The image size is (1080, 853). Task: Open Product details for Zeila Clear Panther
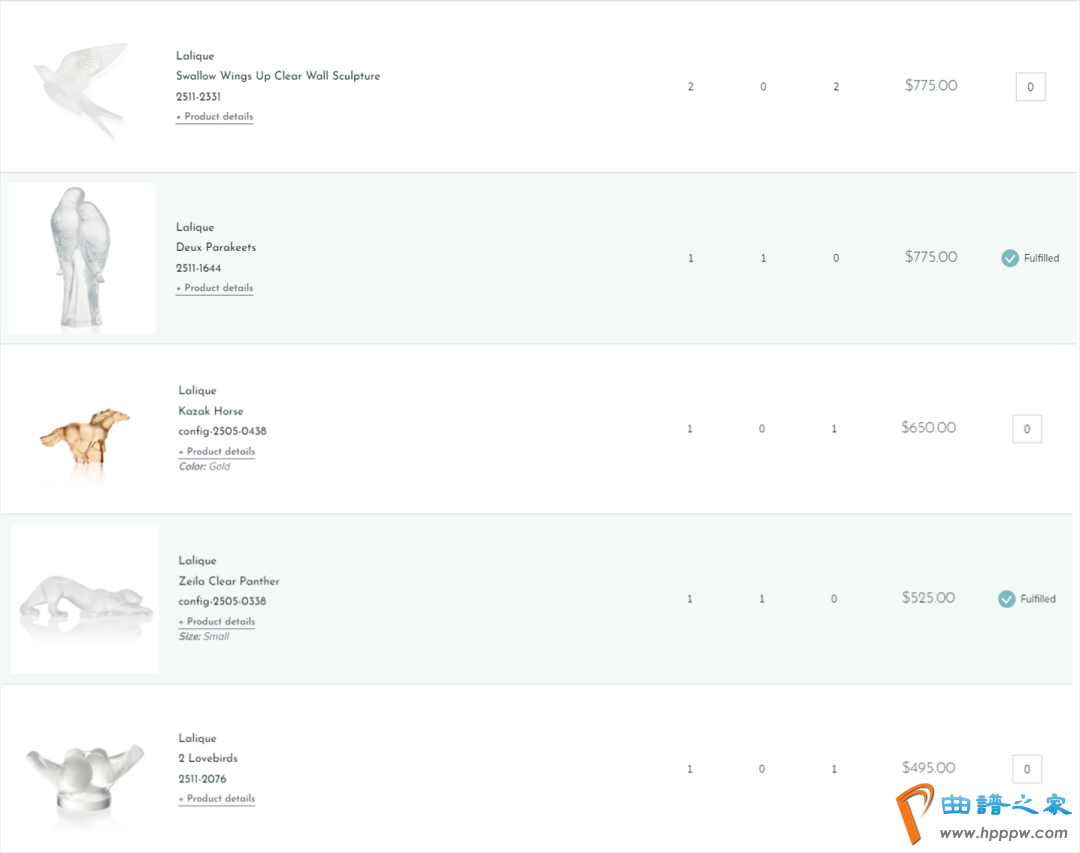217,622
